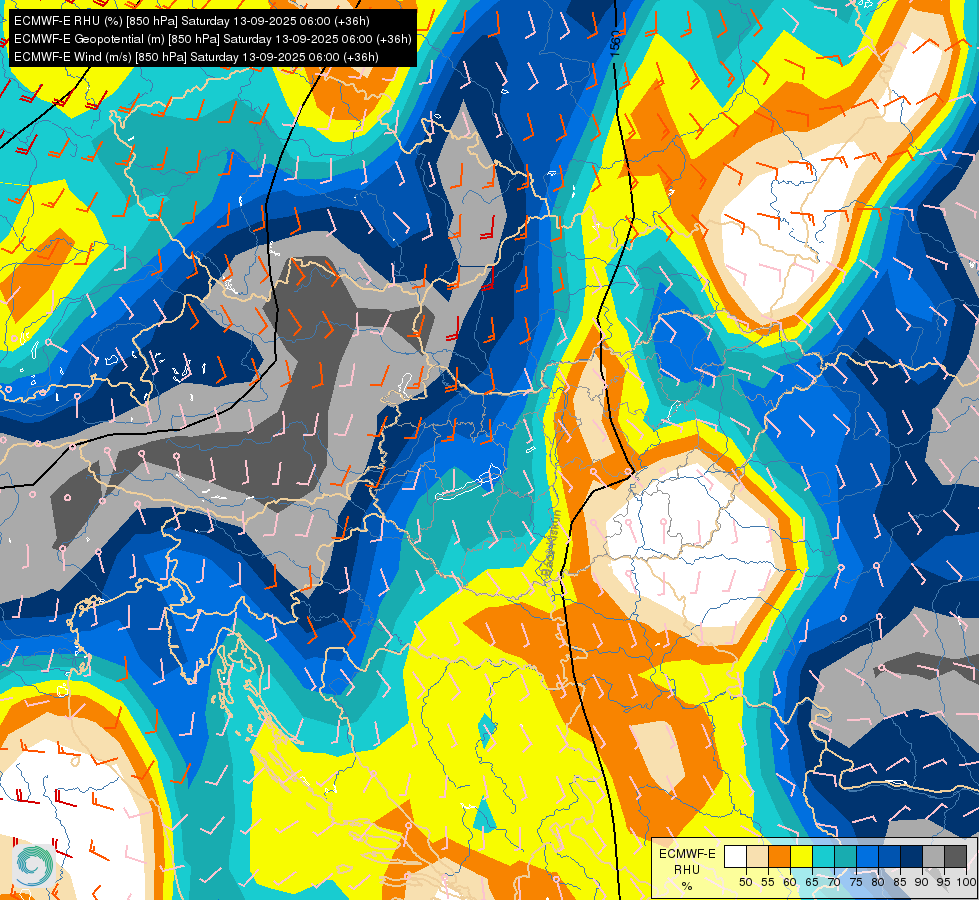Select the orange 55-60% legend swatch
The height and width of the screenshot is (900, 979).
coord(779,857)
